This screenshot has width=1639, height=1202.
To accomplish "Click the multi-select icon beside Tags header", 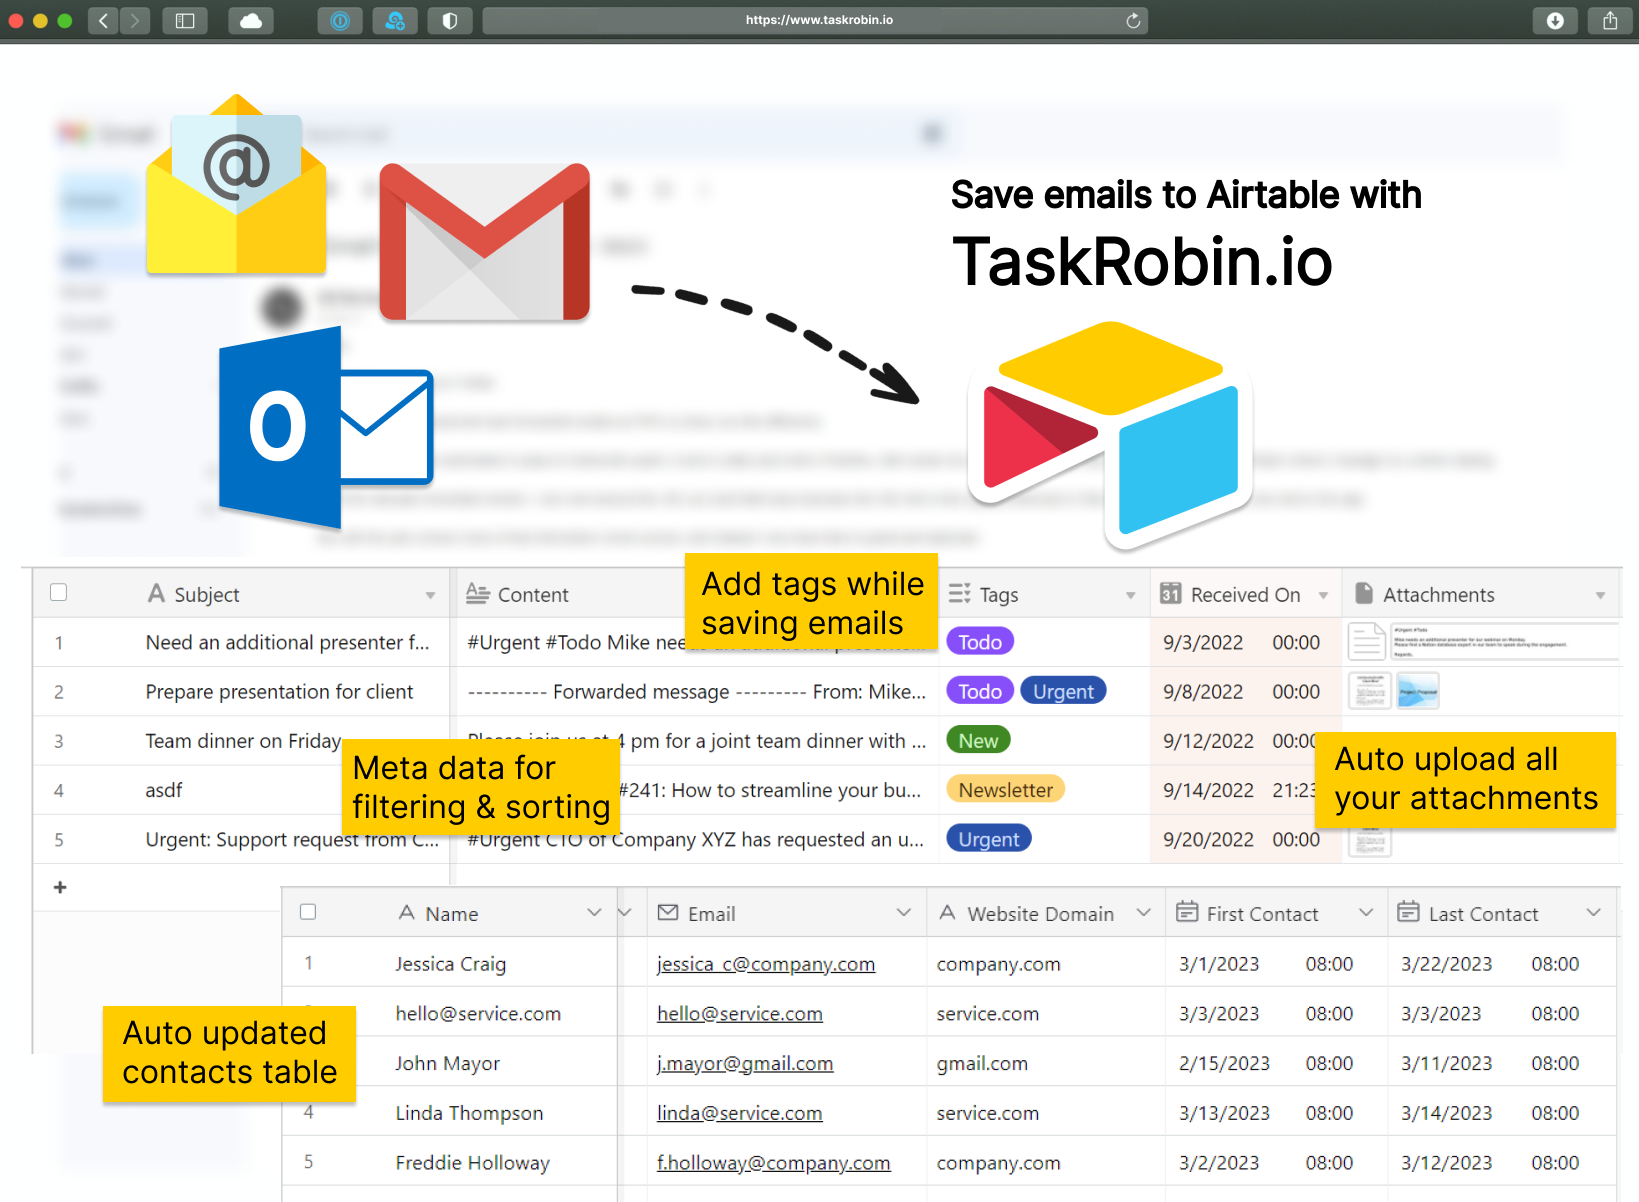I will pyautogui.click(x=960, y=594).
